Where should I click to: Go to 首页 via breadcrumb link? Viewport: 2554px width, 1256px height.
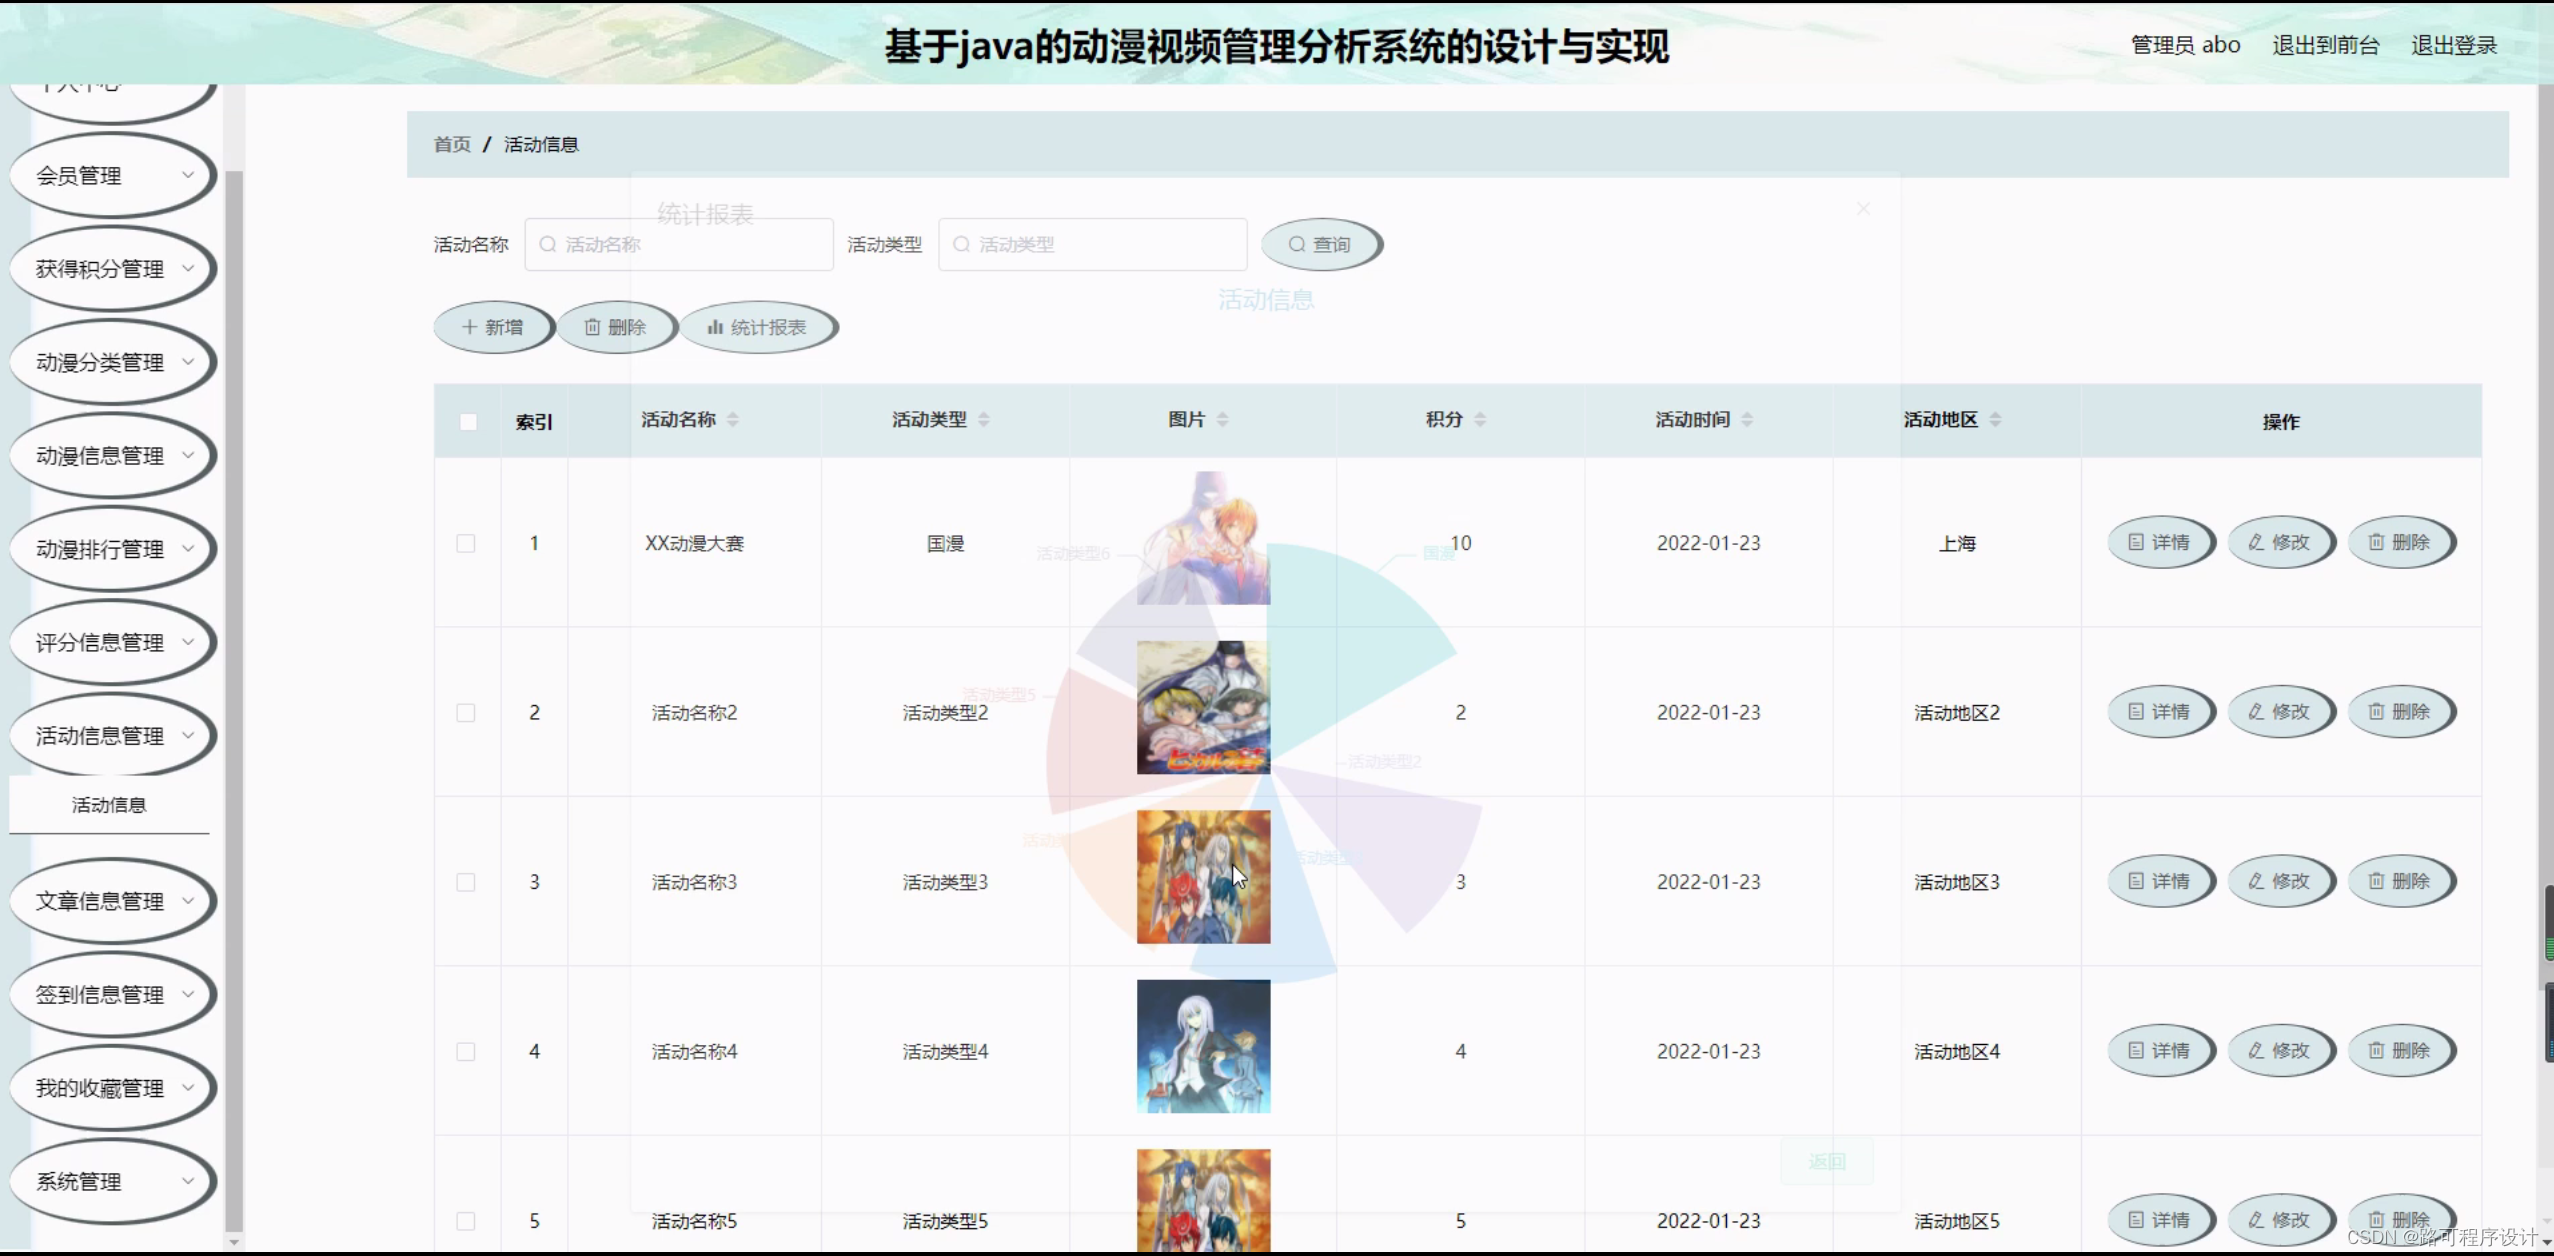pos(452,144)
